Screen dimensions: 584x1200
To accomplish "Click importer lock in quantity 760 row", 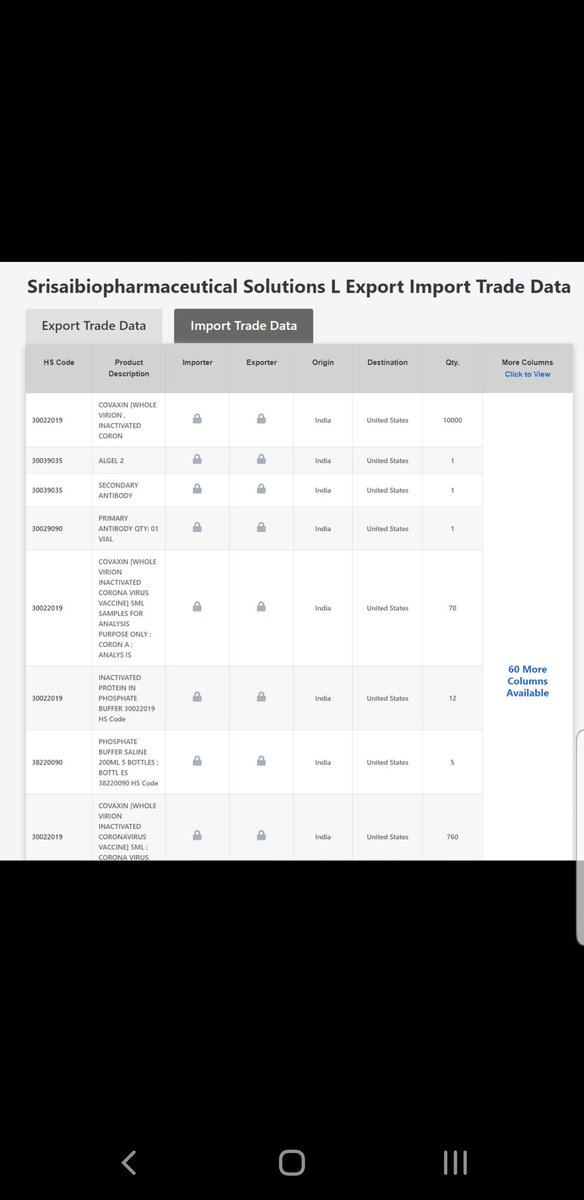I will coord(197,835).
